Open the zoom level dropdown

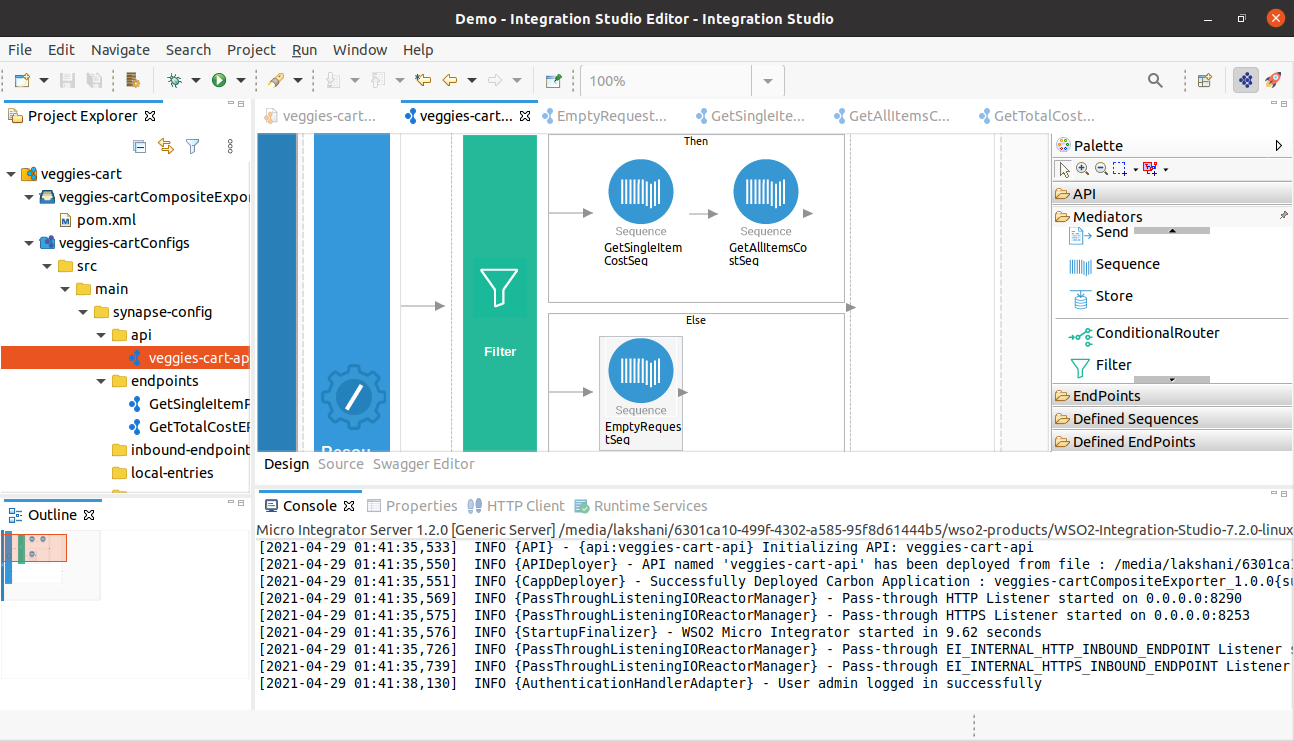click(x=768, y=81)
